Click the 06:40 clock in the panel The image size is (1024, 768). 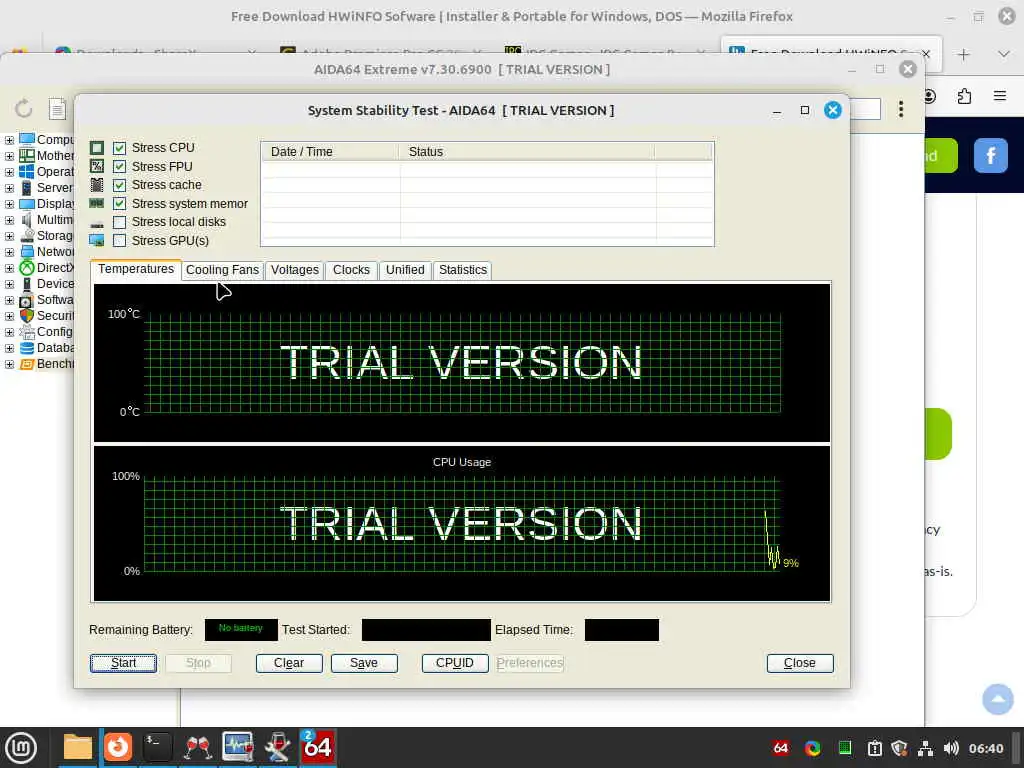[x=985, y=748]
